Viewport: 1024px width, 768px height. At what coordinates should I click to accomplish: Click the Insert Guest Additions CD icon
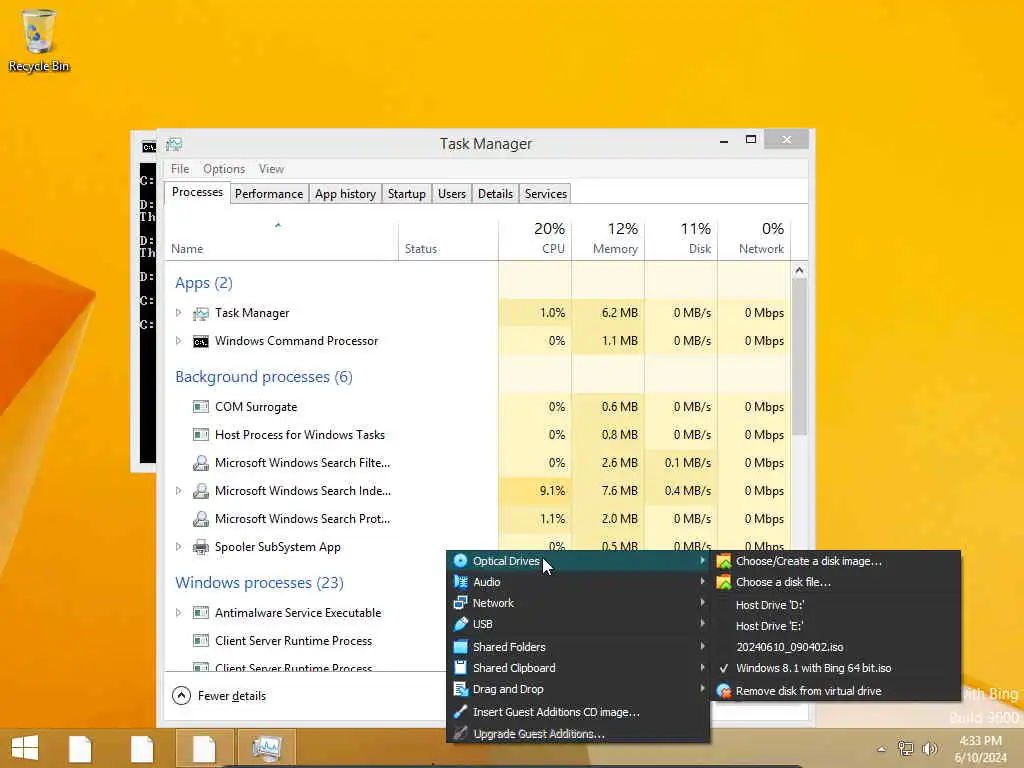[x=460, y=711]
